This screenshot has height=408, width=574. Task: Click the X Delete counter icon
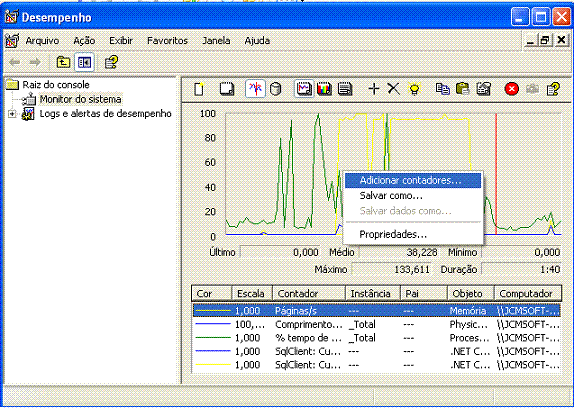pos(394,89)
